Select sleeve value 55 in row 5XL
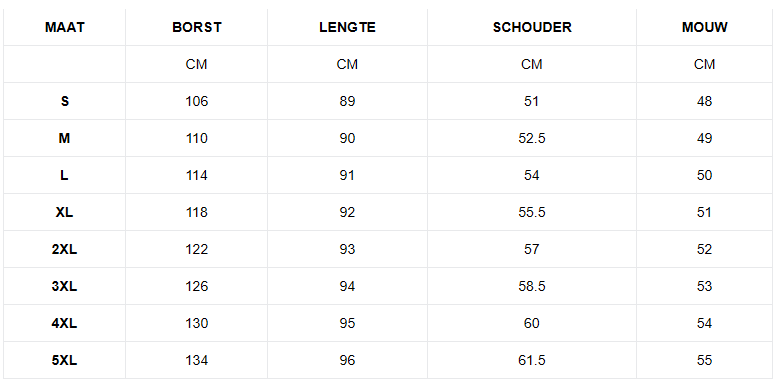Viewport: 777px width, 383px height. point(704,360)
